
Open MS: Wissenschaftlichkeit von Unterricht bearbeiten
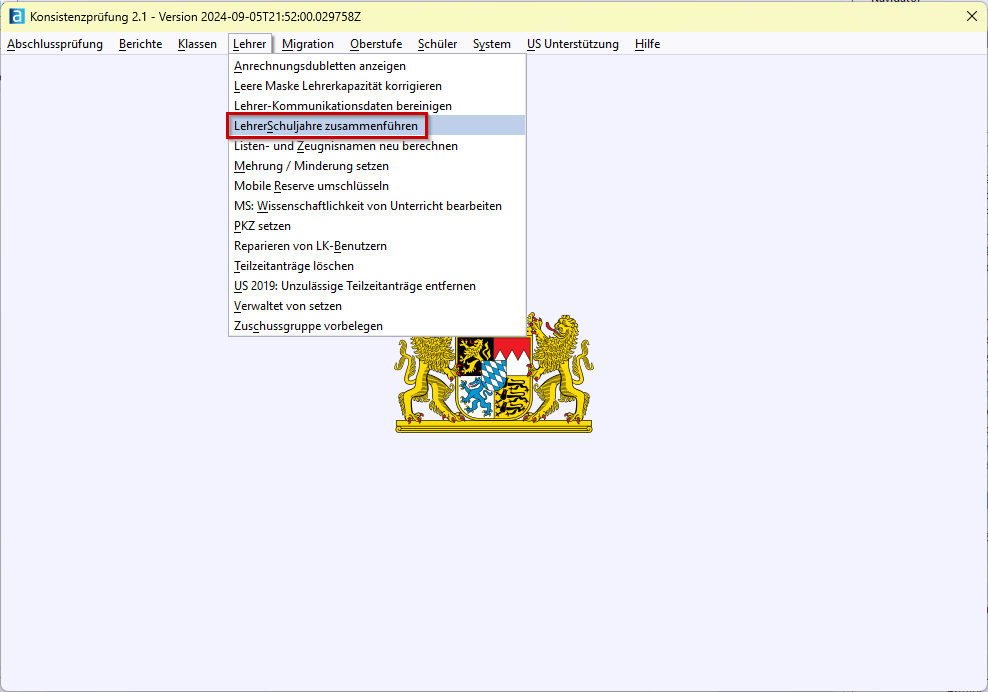(x=377, y=206)
